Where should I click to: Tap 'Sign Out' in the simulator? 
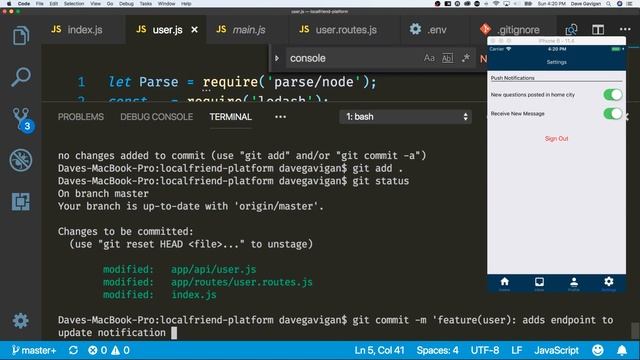(x=556, y=139)
